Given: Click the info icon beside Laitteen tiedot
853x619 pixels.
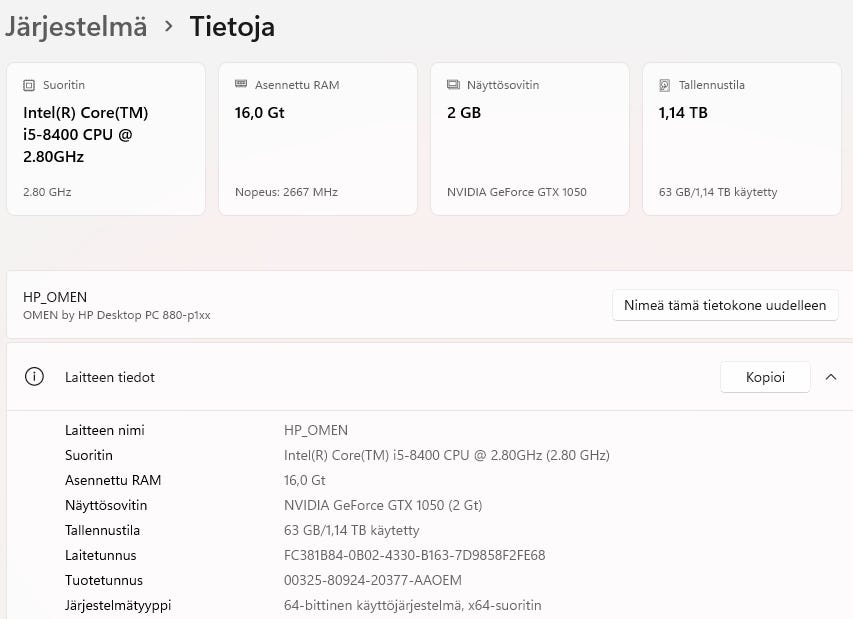Looking at the screenshot, I should point(34,376).
